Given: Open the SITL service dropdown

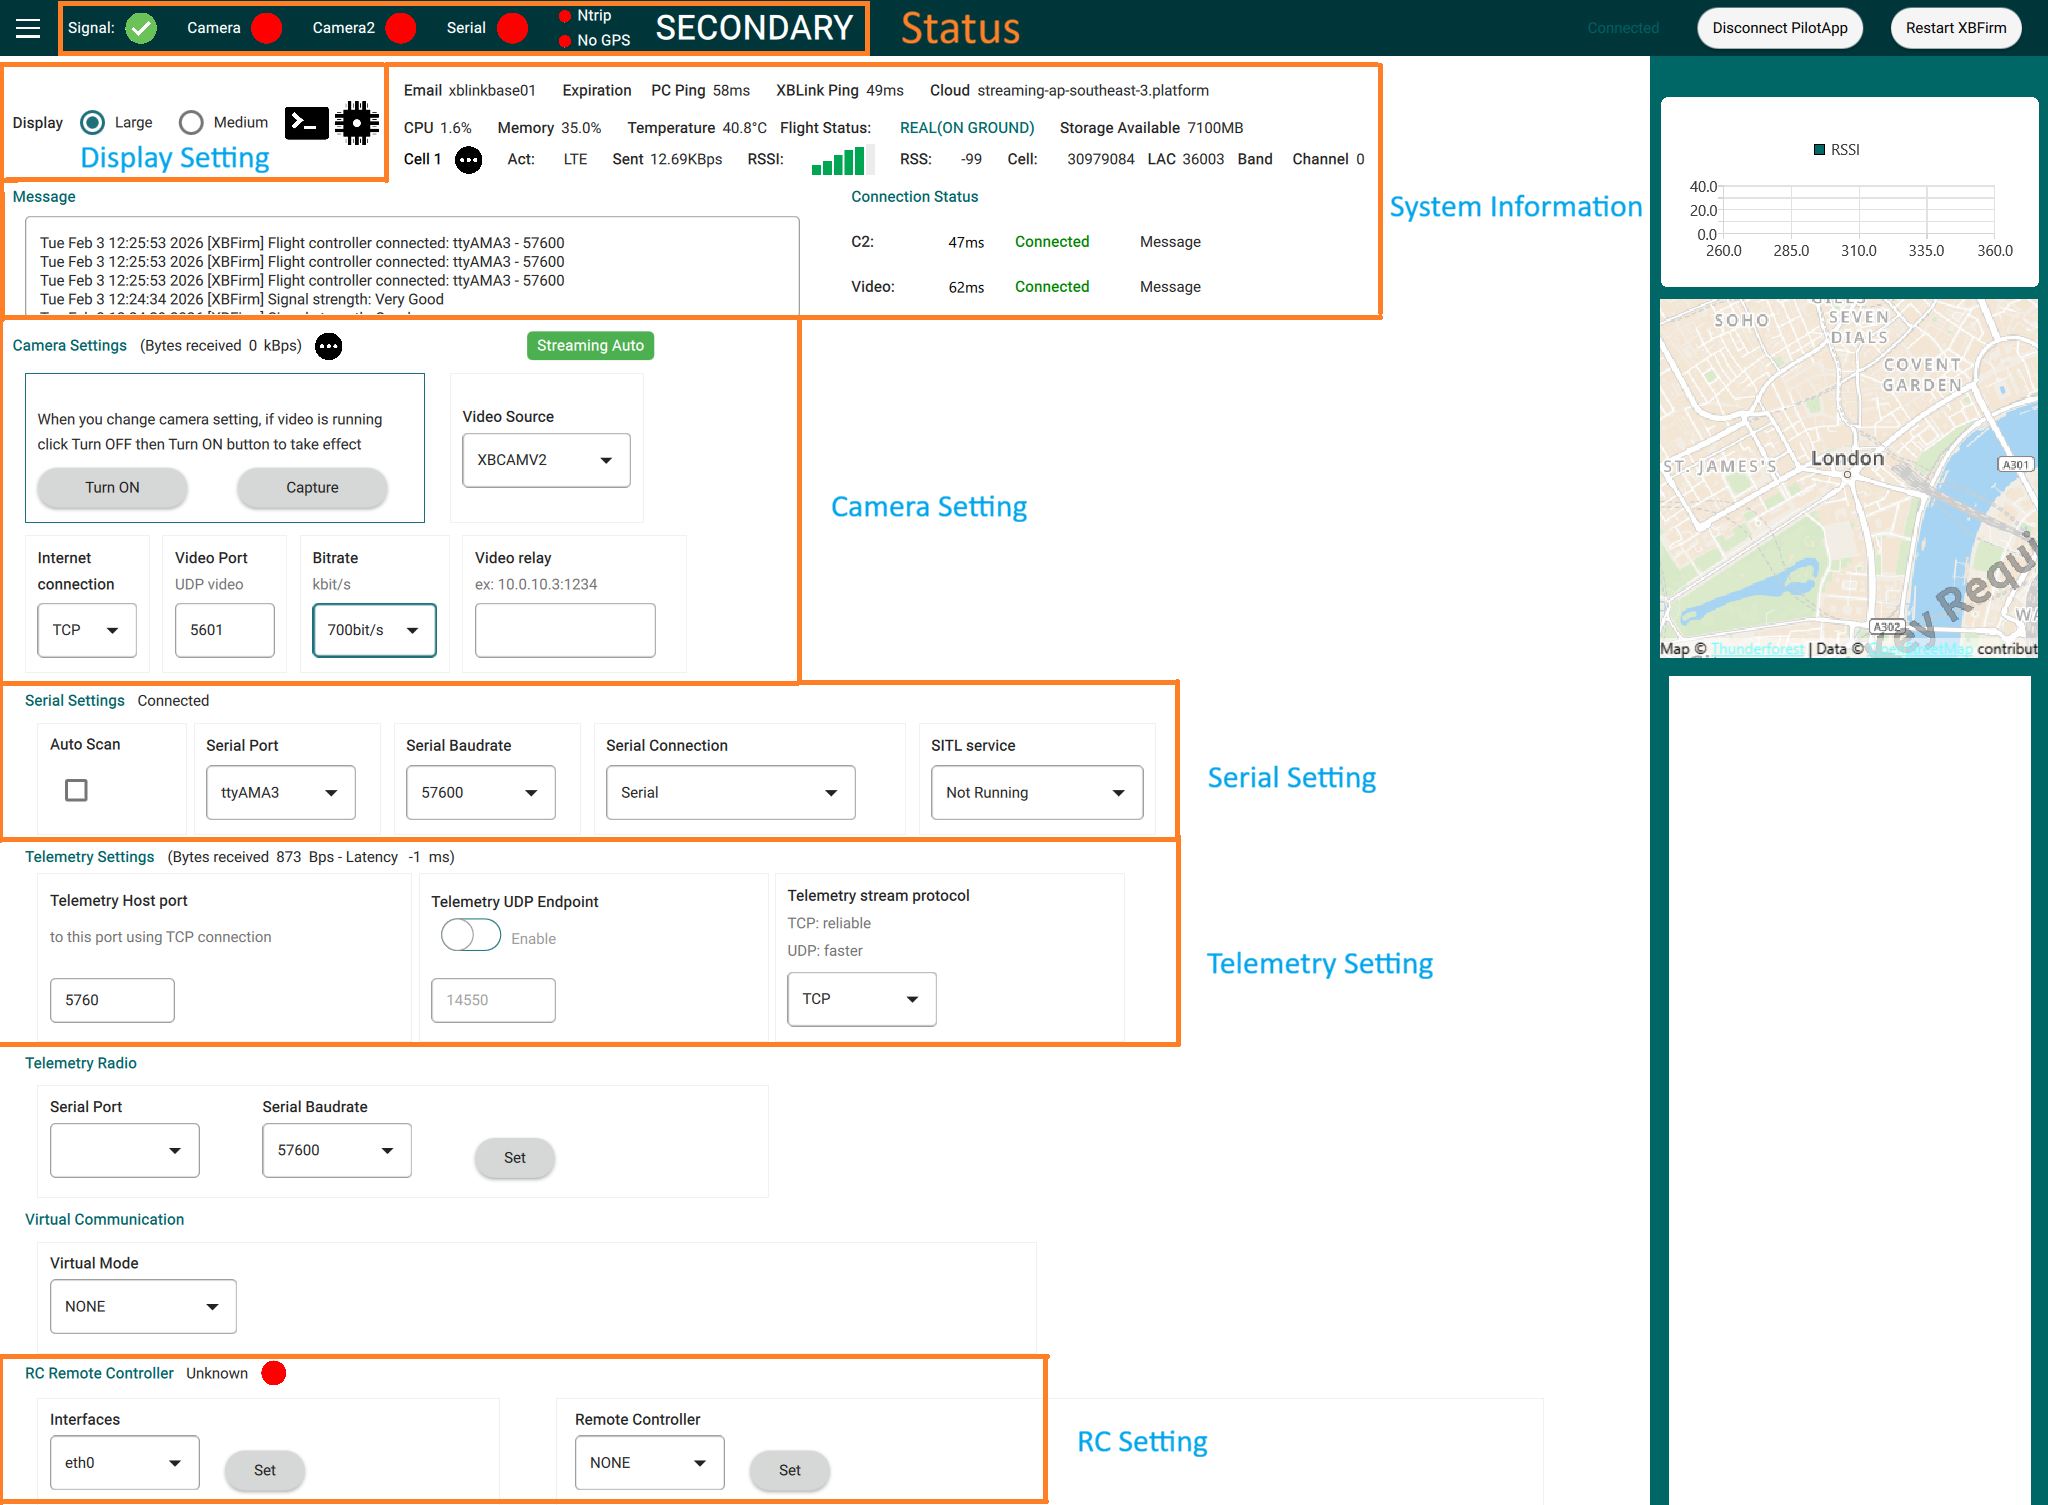Looking at the screenshot, I should coord(1036,792).
